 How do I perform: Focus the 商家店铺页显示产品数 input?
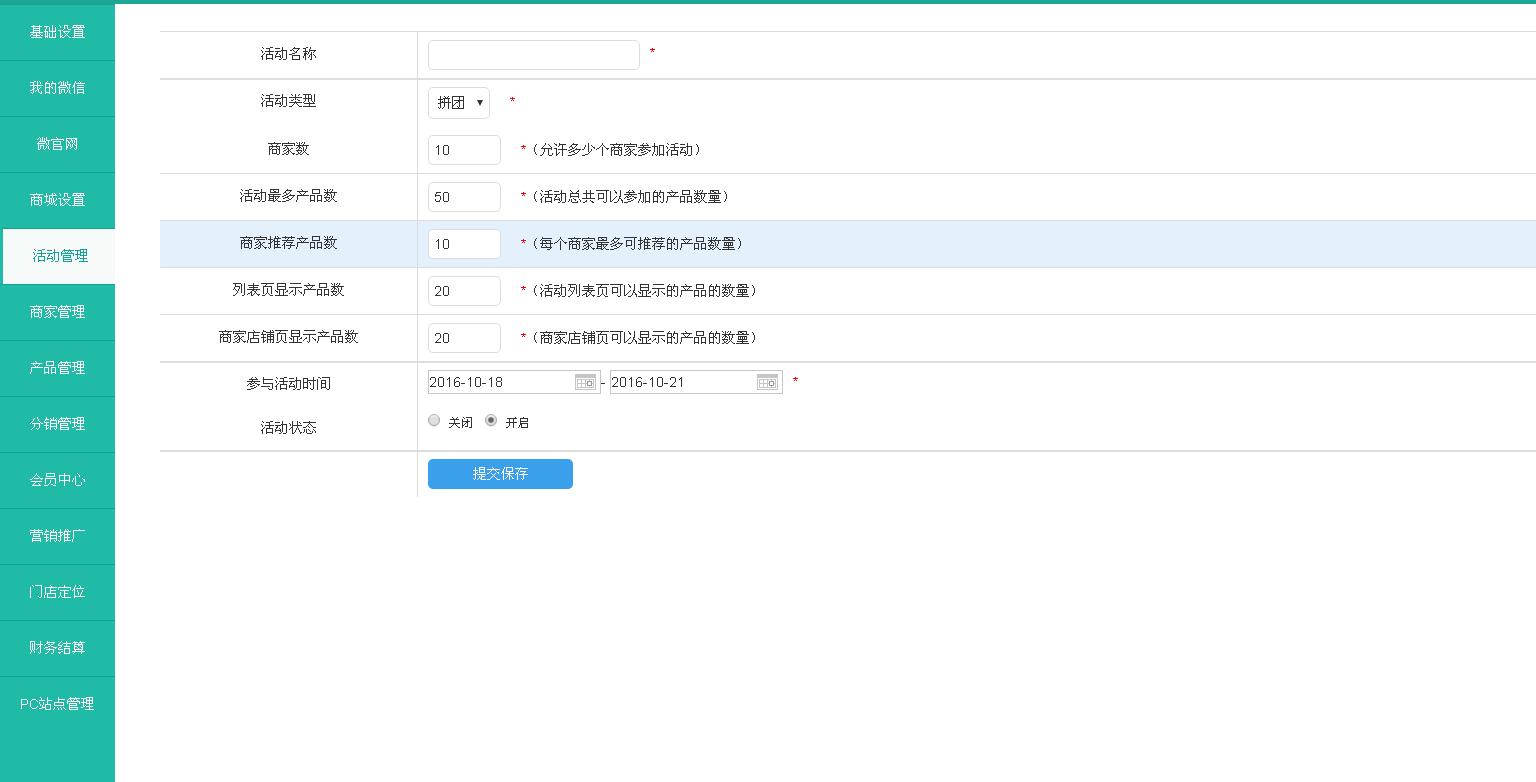click(x=464, y=338)
